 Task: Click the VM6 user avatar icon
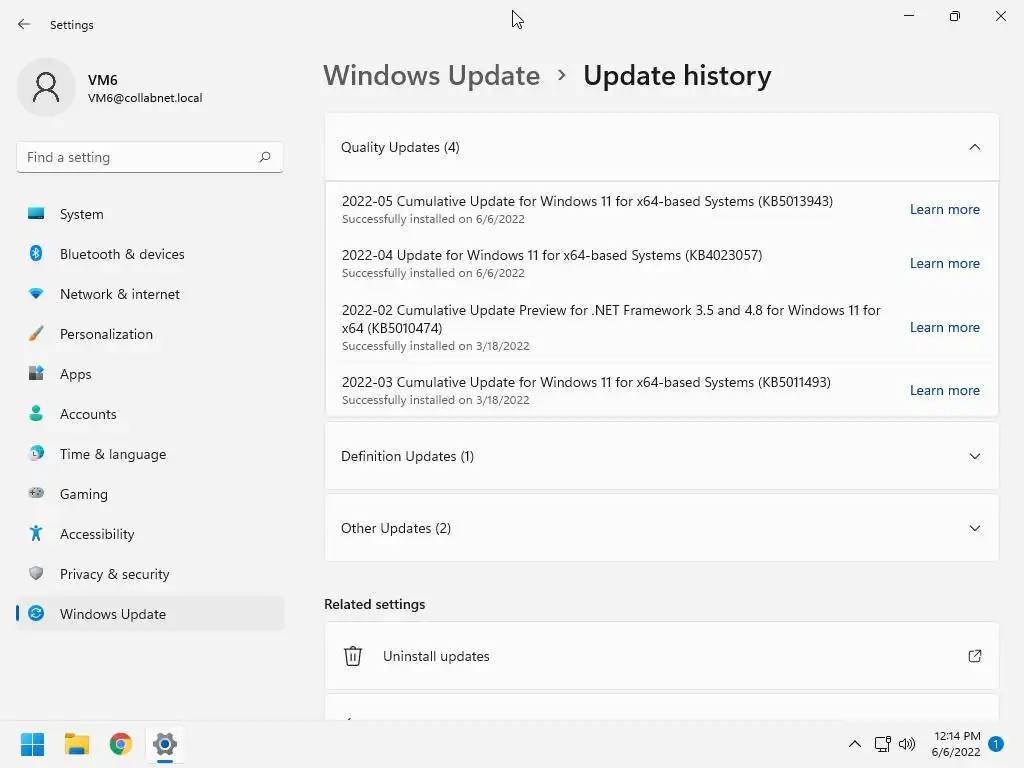pos(46,87)
